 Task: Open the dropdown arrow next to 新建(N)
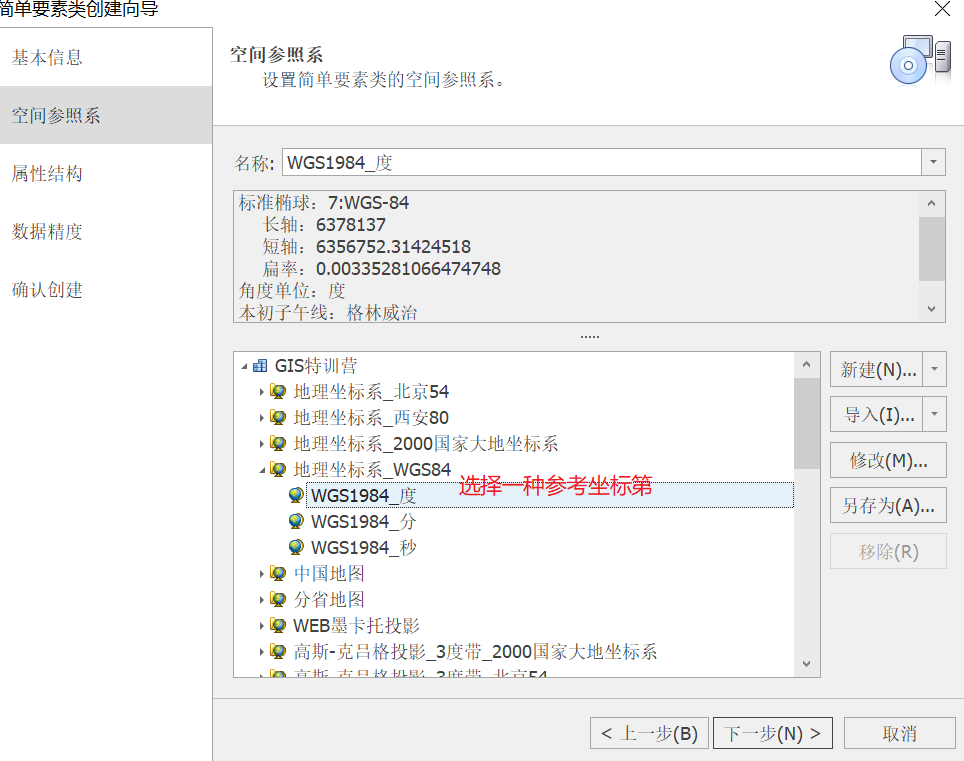(934, 369)
